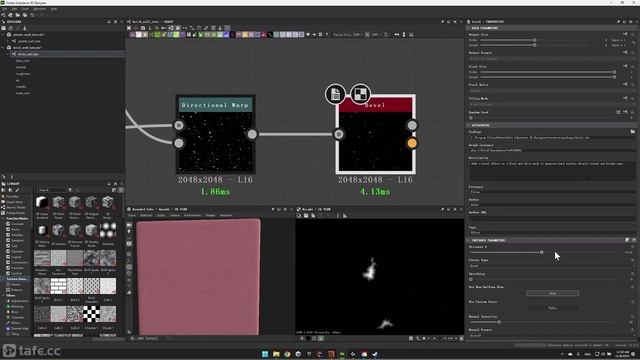Open the Corner Type dropdown

click(x=552, y=266)
